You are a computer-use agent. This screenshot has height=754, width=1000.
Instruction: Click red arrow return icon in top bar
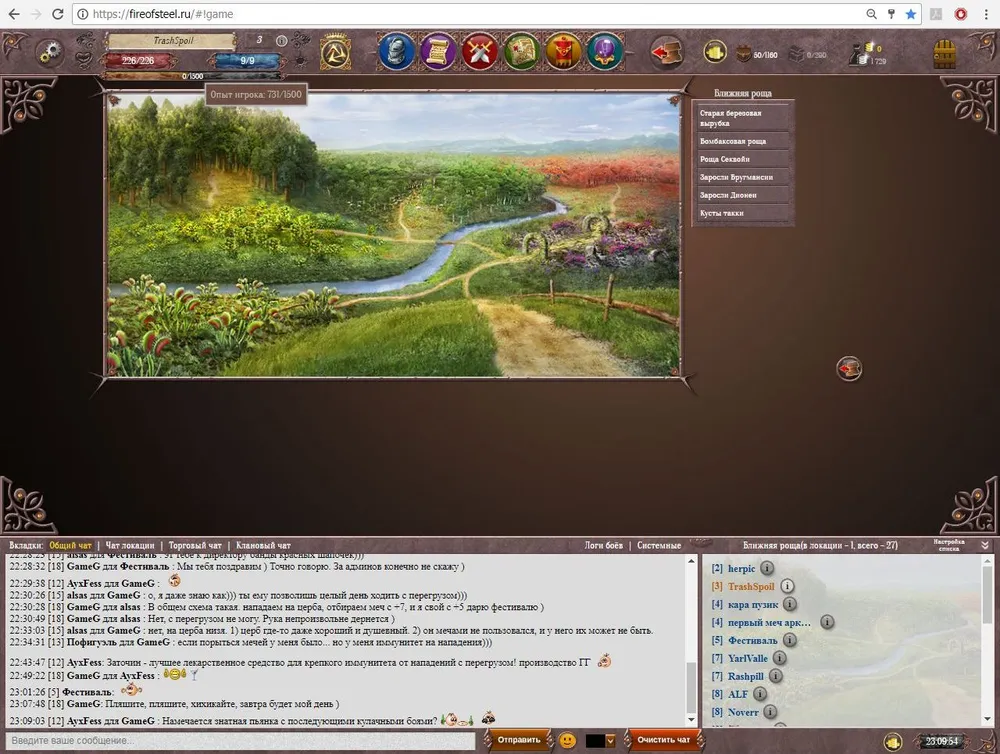(667, 52)
